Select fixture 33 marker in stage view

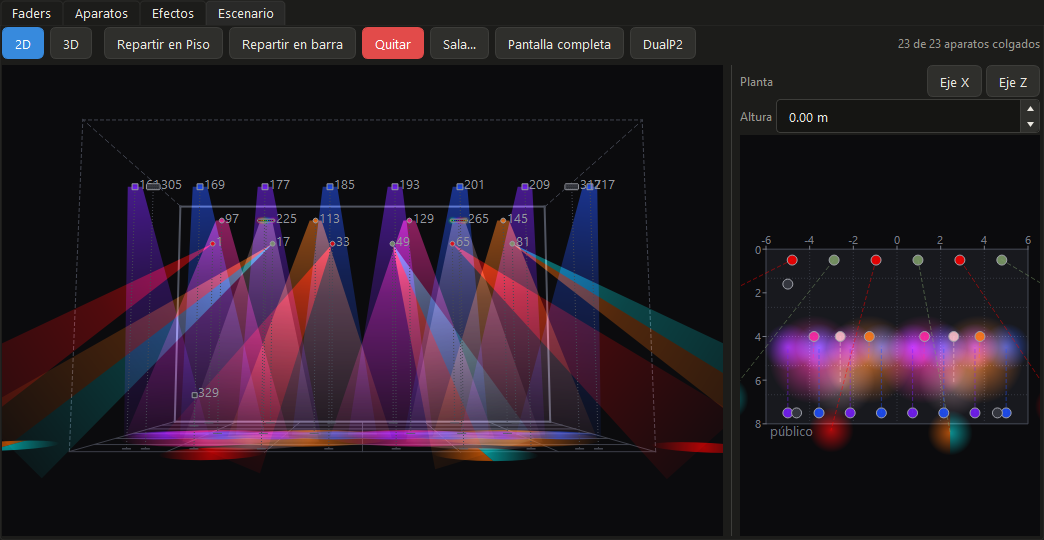tap(332, 244)
